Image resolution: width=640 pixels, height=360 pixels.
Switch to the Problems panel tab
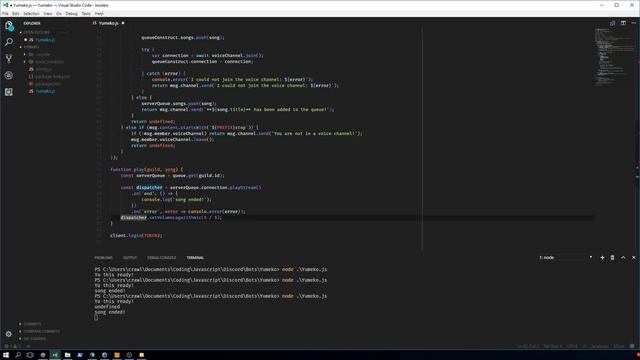point(103,258)
